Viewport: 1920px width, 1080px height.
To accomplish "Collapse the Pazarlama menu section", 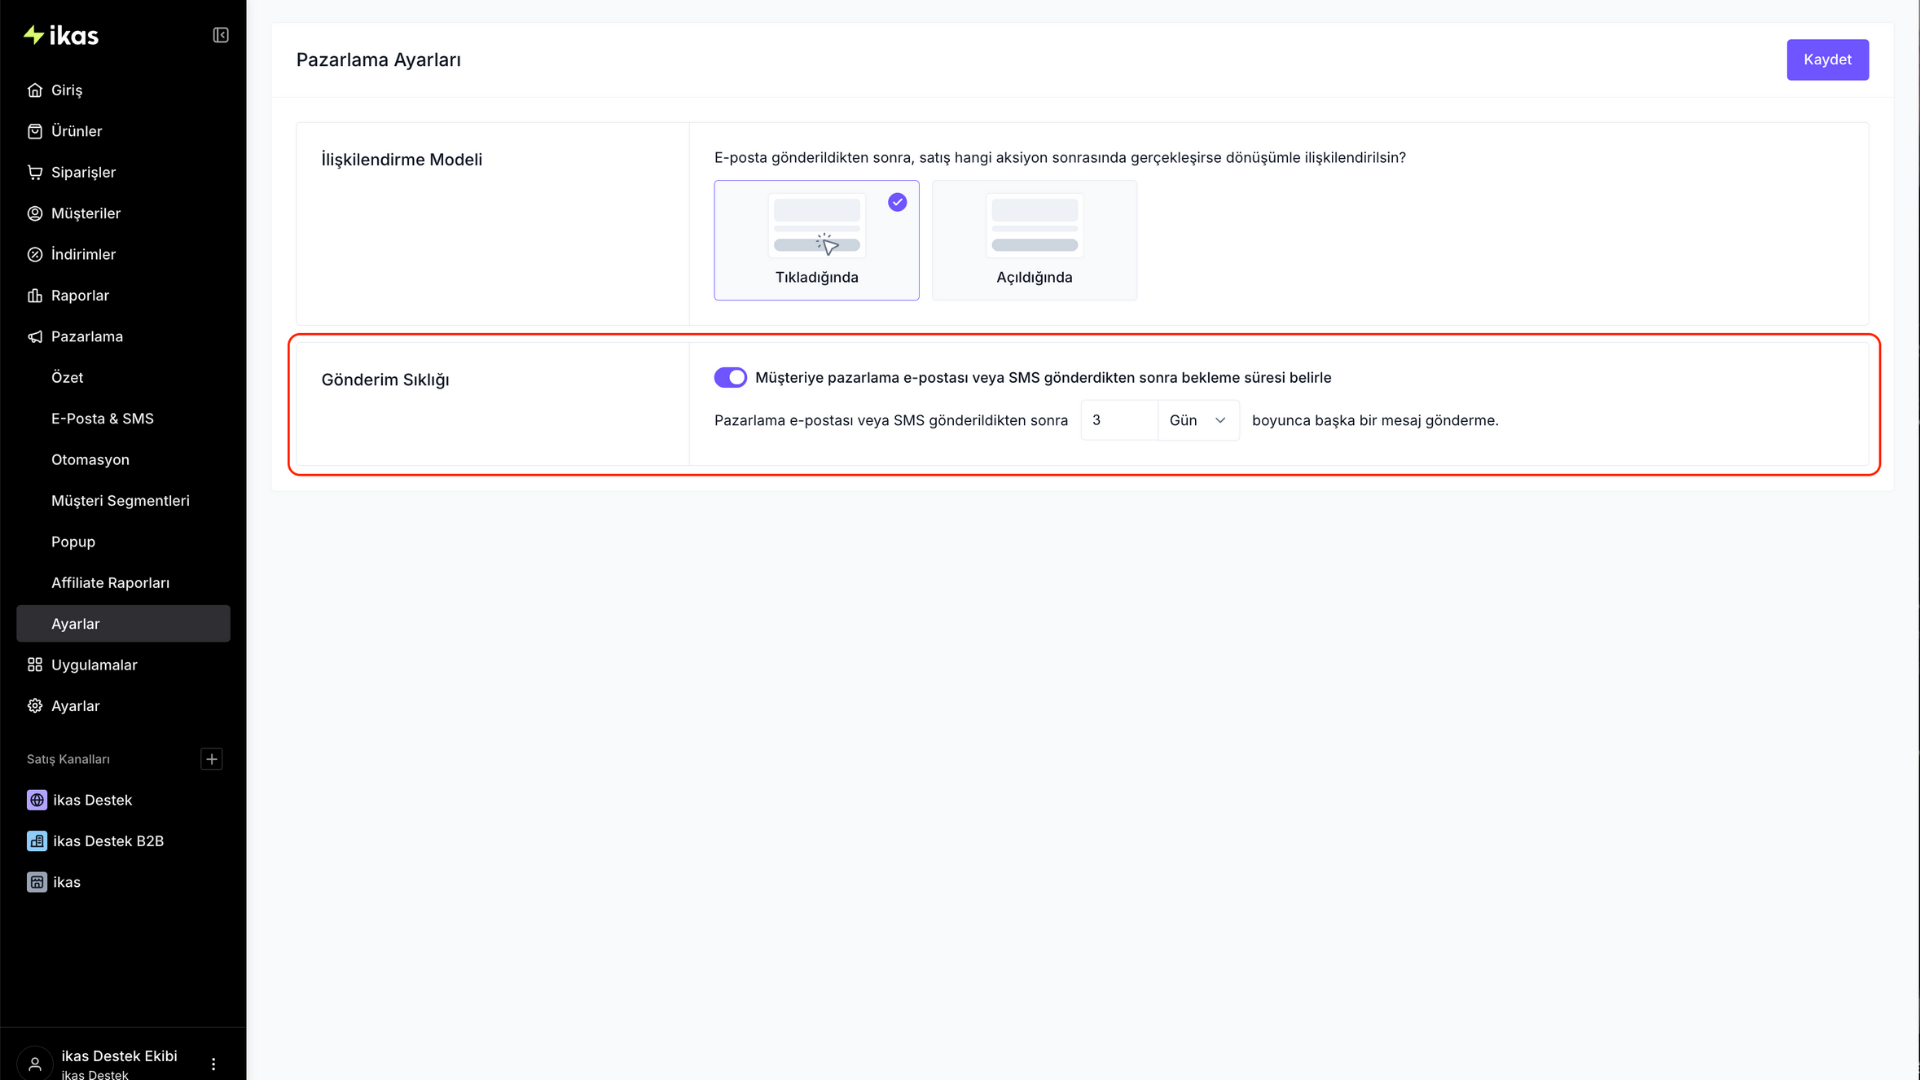I will (x=123, y=336).
